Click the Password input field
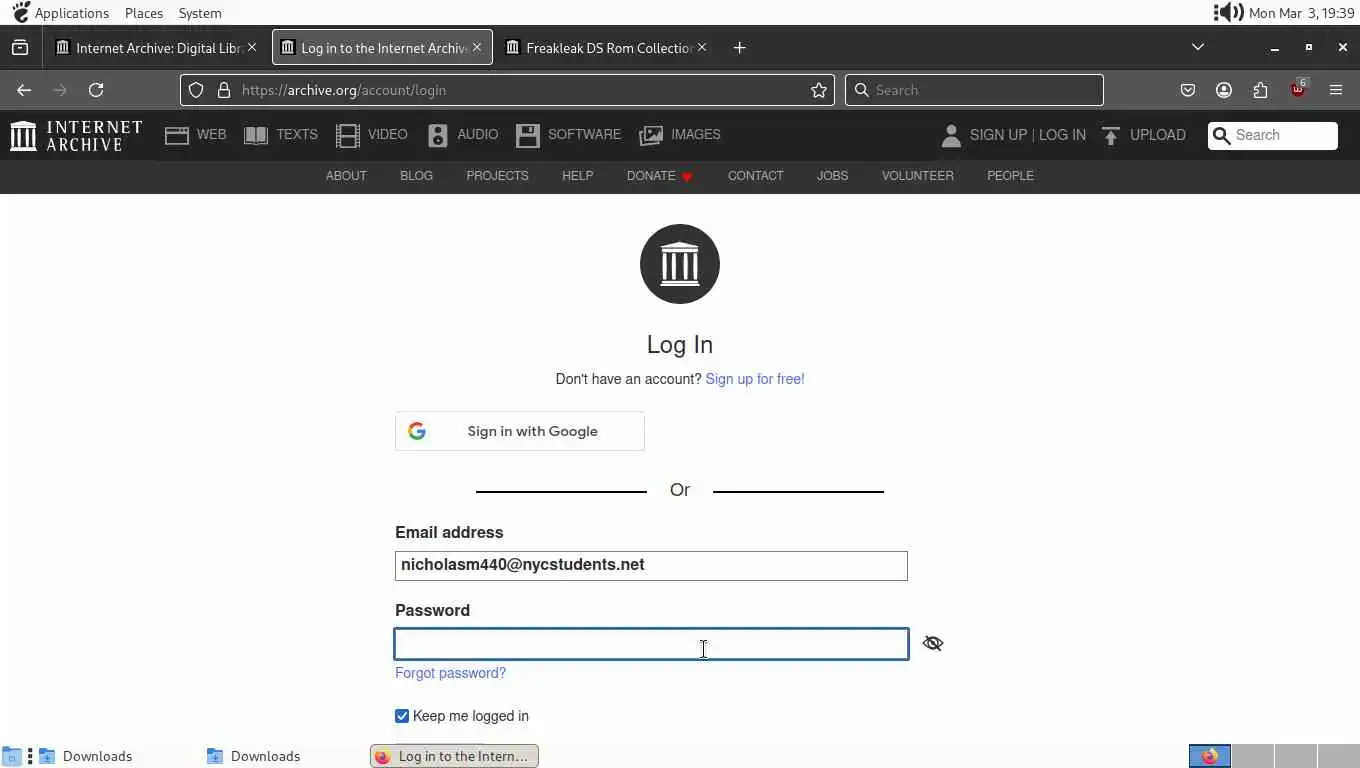 coord(651,644)
